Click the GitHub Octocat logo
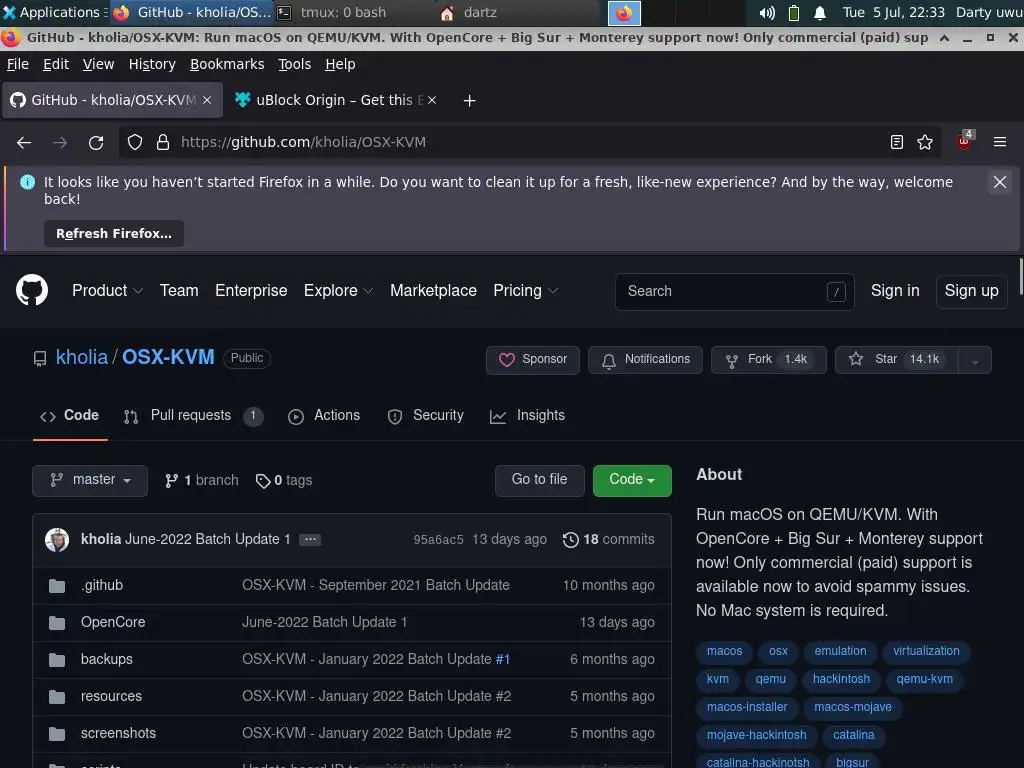The image size is (1024, 768). coord(32,291)
